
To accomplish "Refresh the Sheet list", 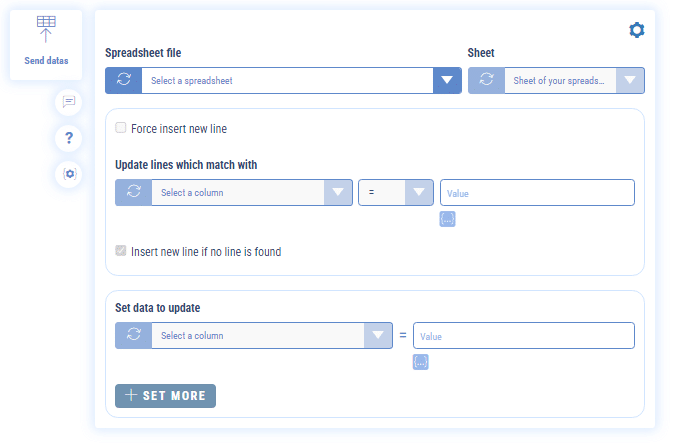I will pos(486,81).
